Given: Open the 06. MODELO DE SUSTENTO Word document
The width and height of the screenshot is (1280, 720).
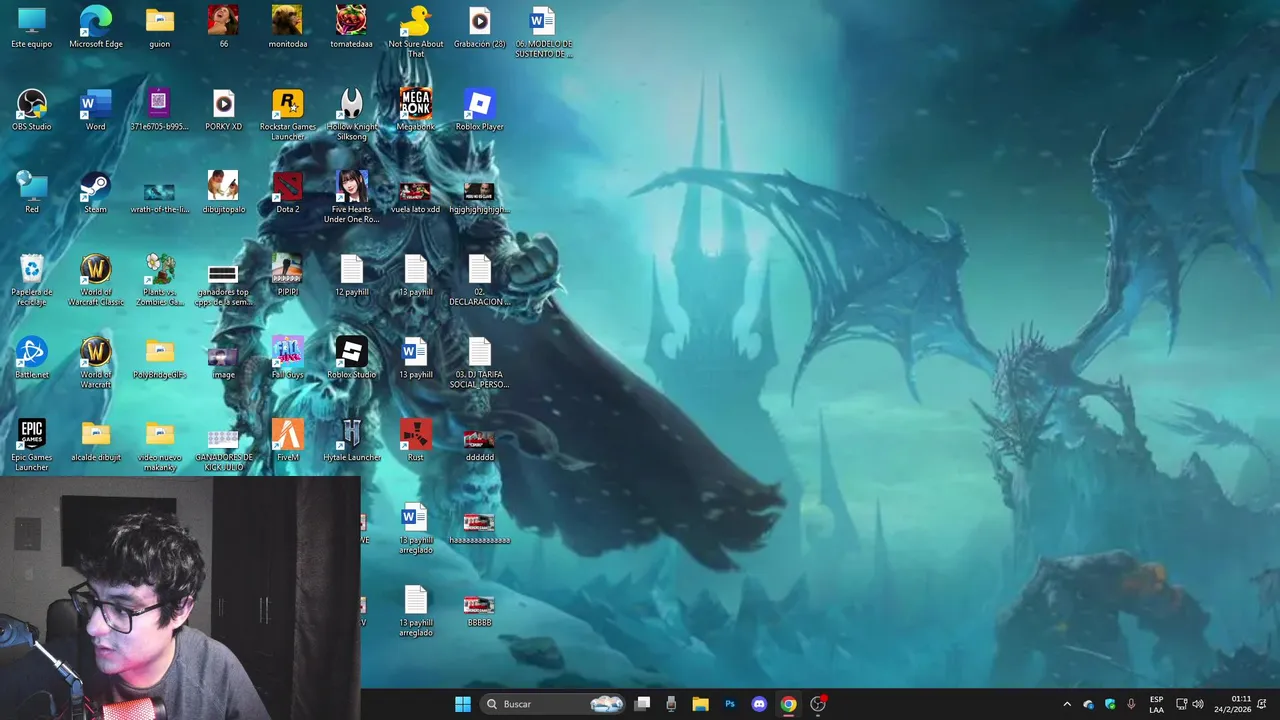Looking at the screenshot, I should pyautogui.click(x=543, y=32).
